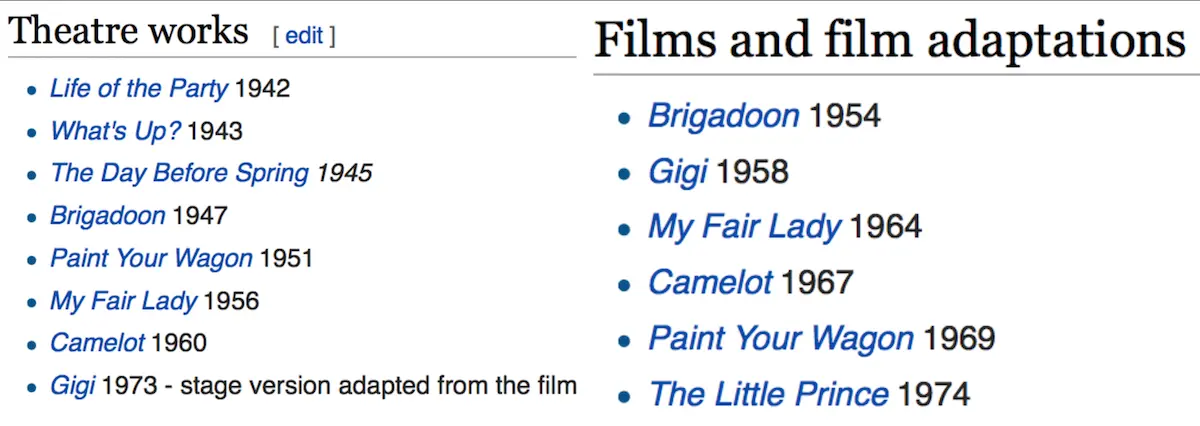Open the My Fair Lady 1964 film link
This screenshot has height=426, width=1200.
click(x=744, y=227)
